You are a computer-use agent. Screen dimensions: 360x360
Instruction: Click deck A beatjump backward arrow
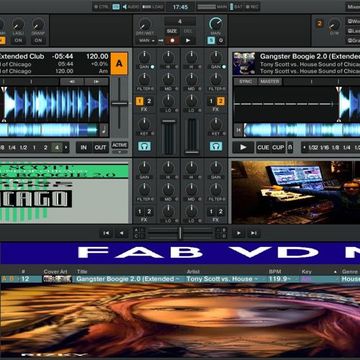tap(72, 81)
